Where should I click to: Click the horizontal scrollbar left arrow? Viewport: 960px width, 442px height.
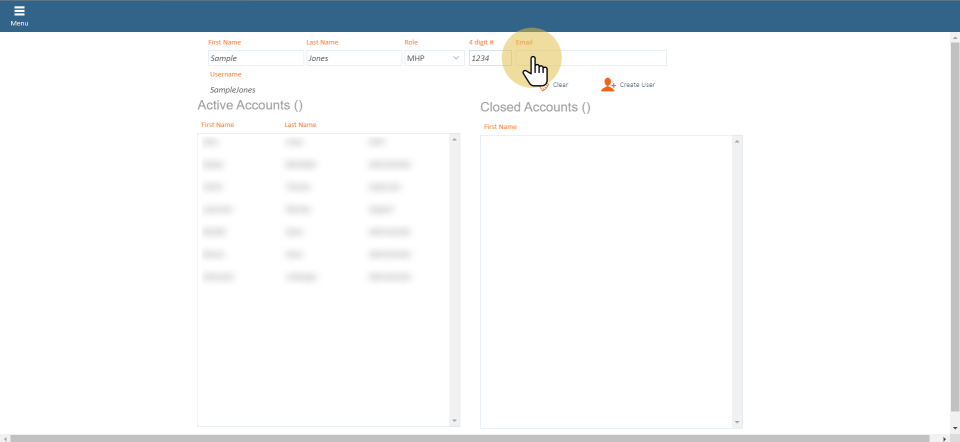[x=5, y=438]
